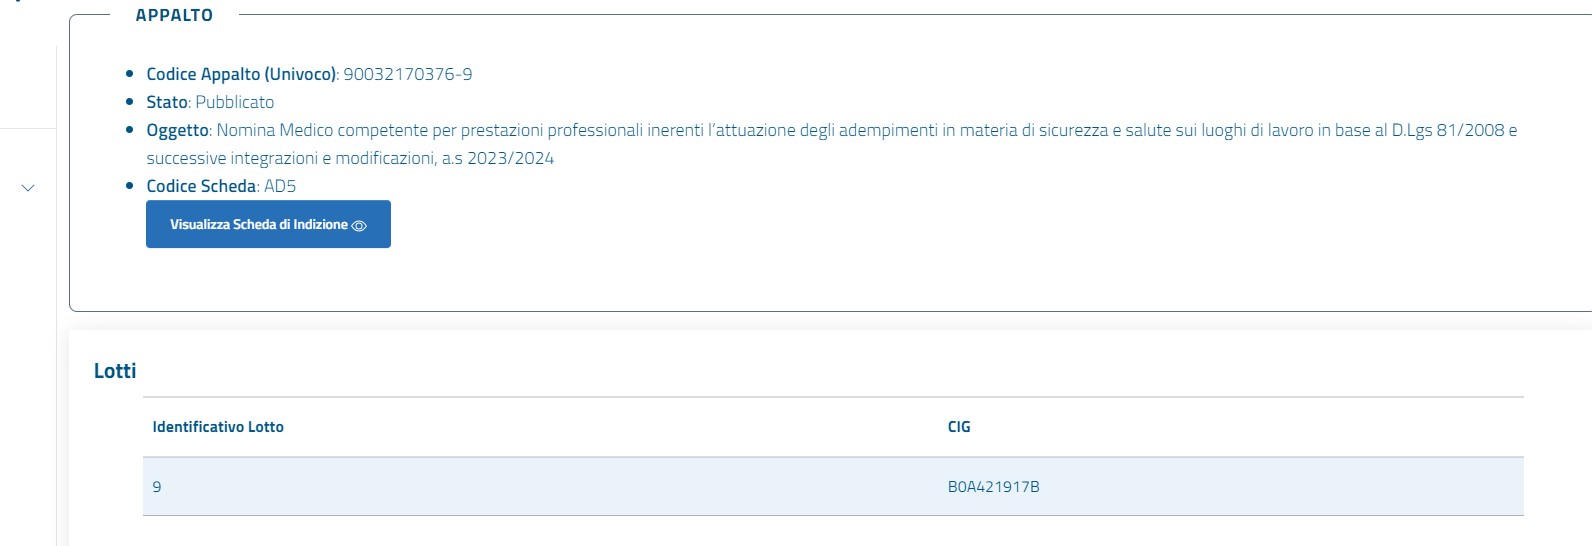Click the CIG column header
Screen dimensions: 1592x546
pos(959,427)
